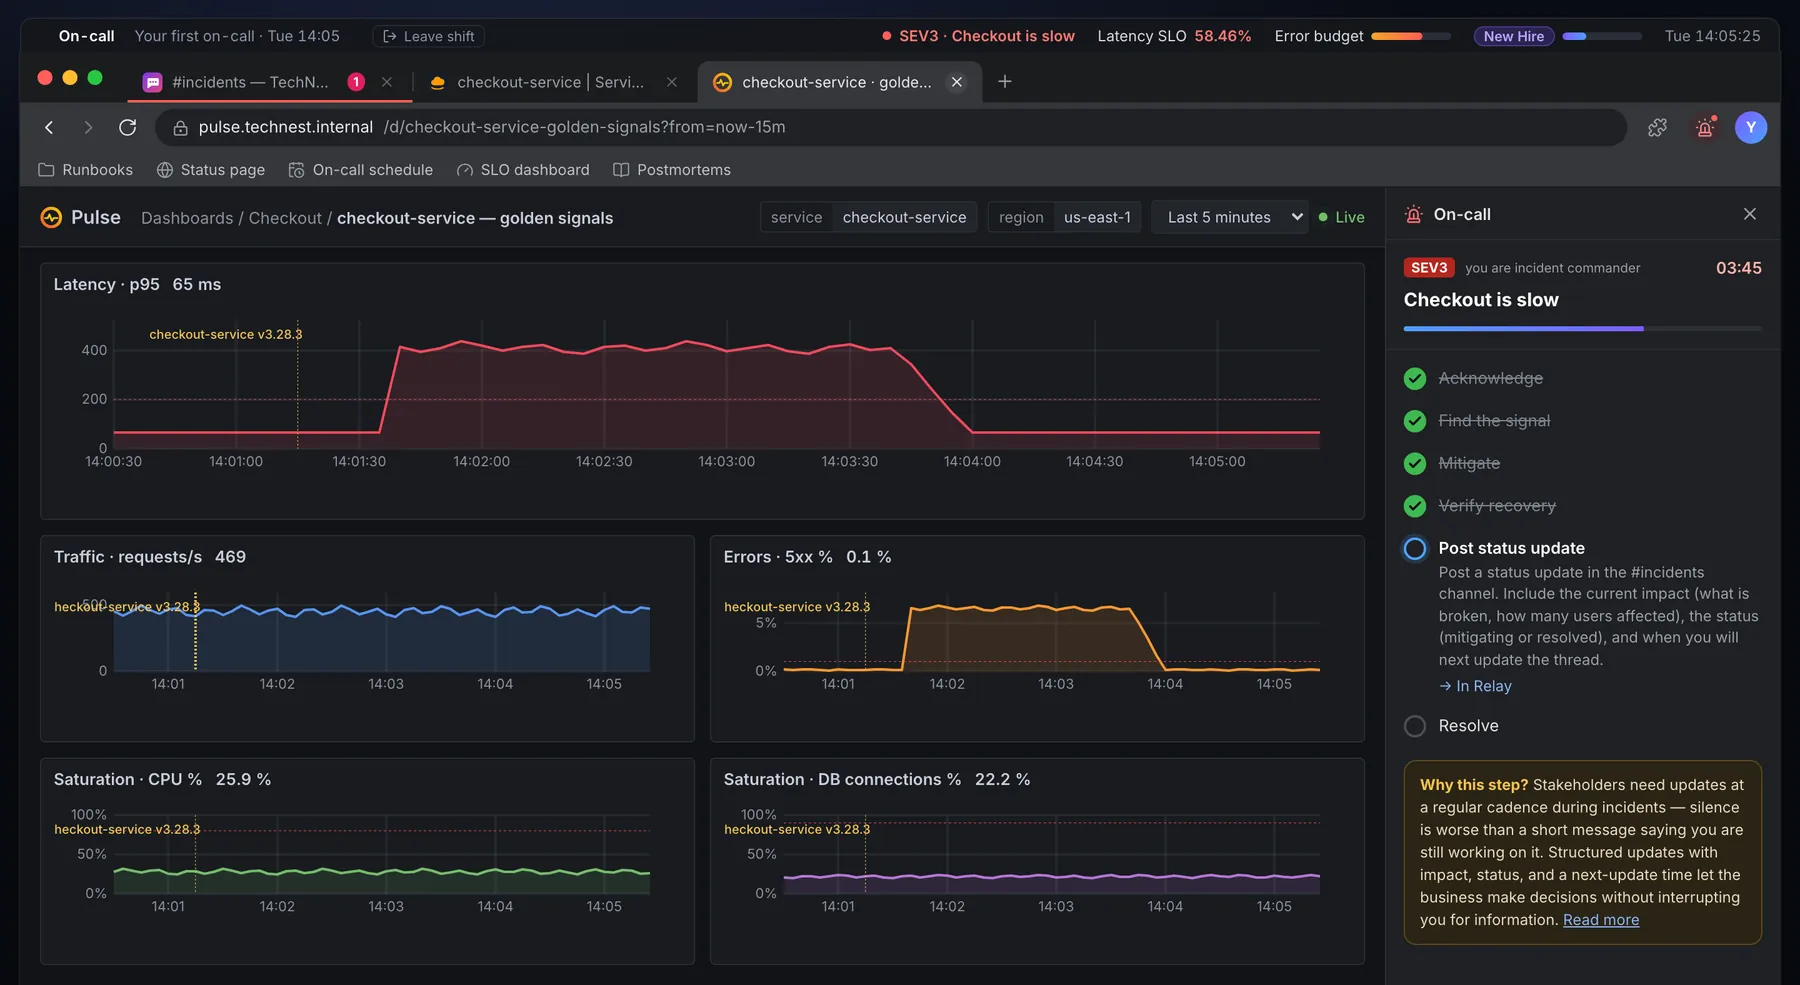This screenshot has height=985, width=1800.
Task: Click the site lock icon in the address bar
Action: (x=181, y=127)
